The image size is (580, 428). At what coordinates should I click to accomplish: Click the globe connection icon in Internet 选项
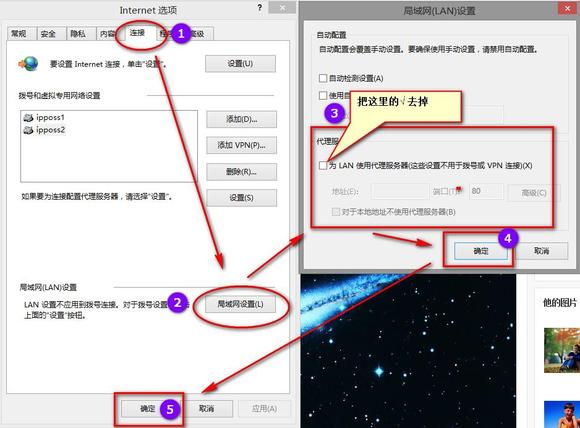(x=28, y=64)
